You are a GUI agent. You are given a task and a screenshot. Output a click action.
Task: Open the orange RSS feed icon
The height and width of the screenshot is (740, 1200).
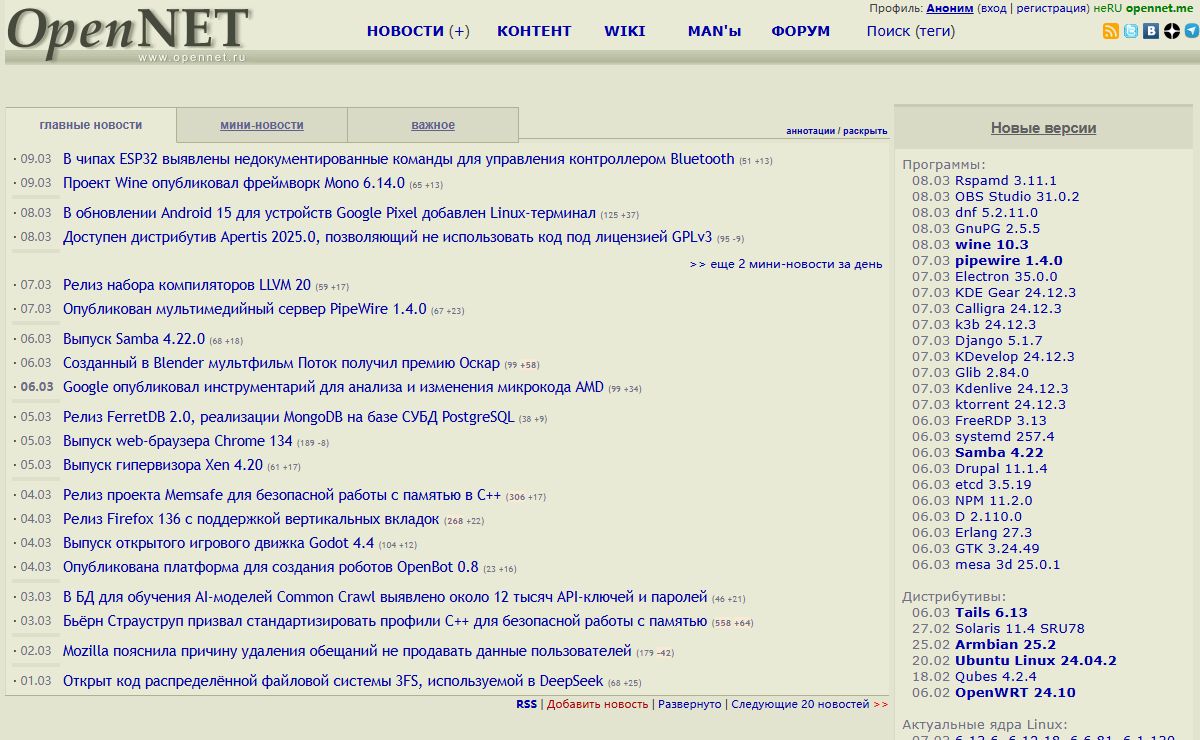click(x=1111, y=31)
